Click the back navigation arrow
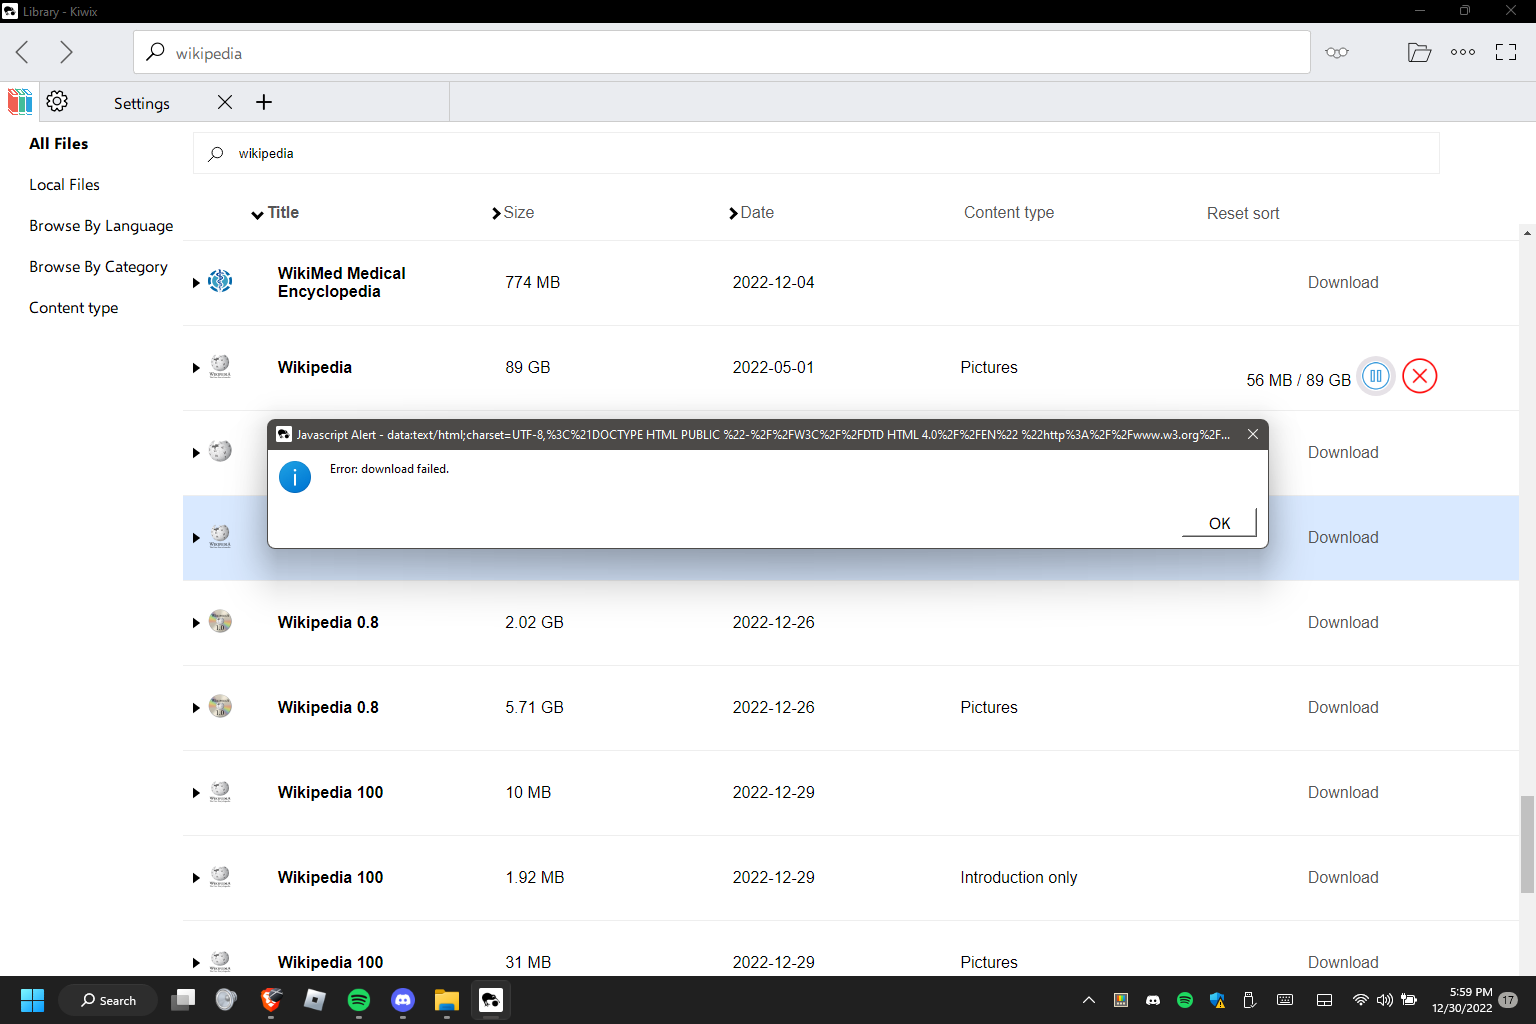 21,52
